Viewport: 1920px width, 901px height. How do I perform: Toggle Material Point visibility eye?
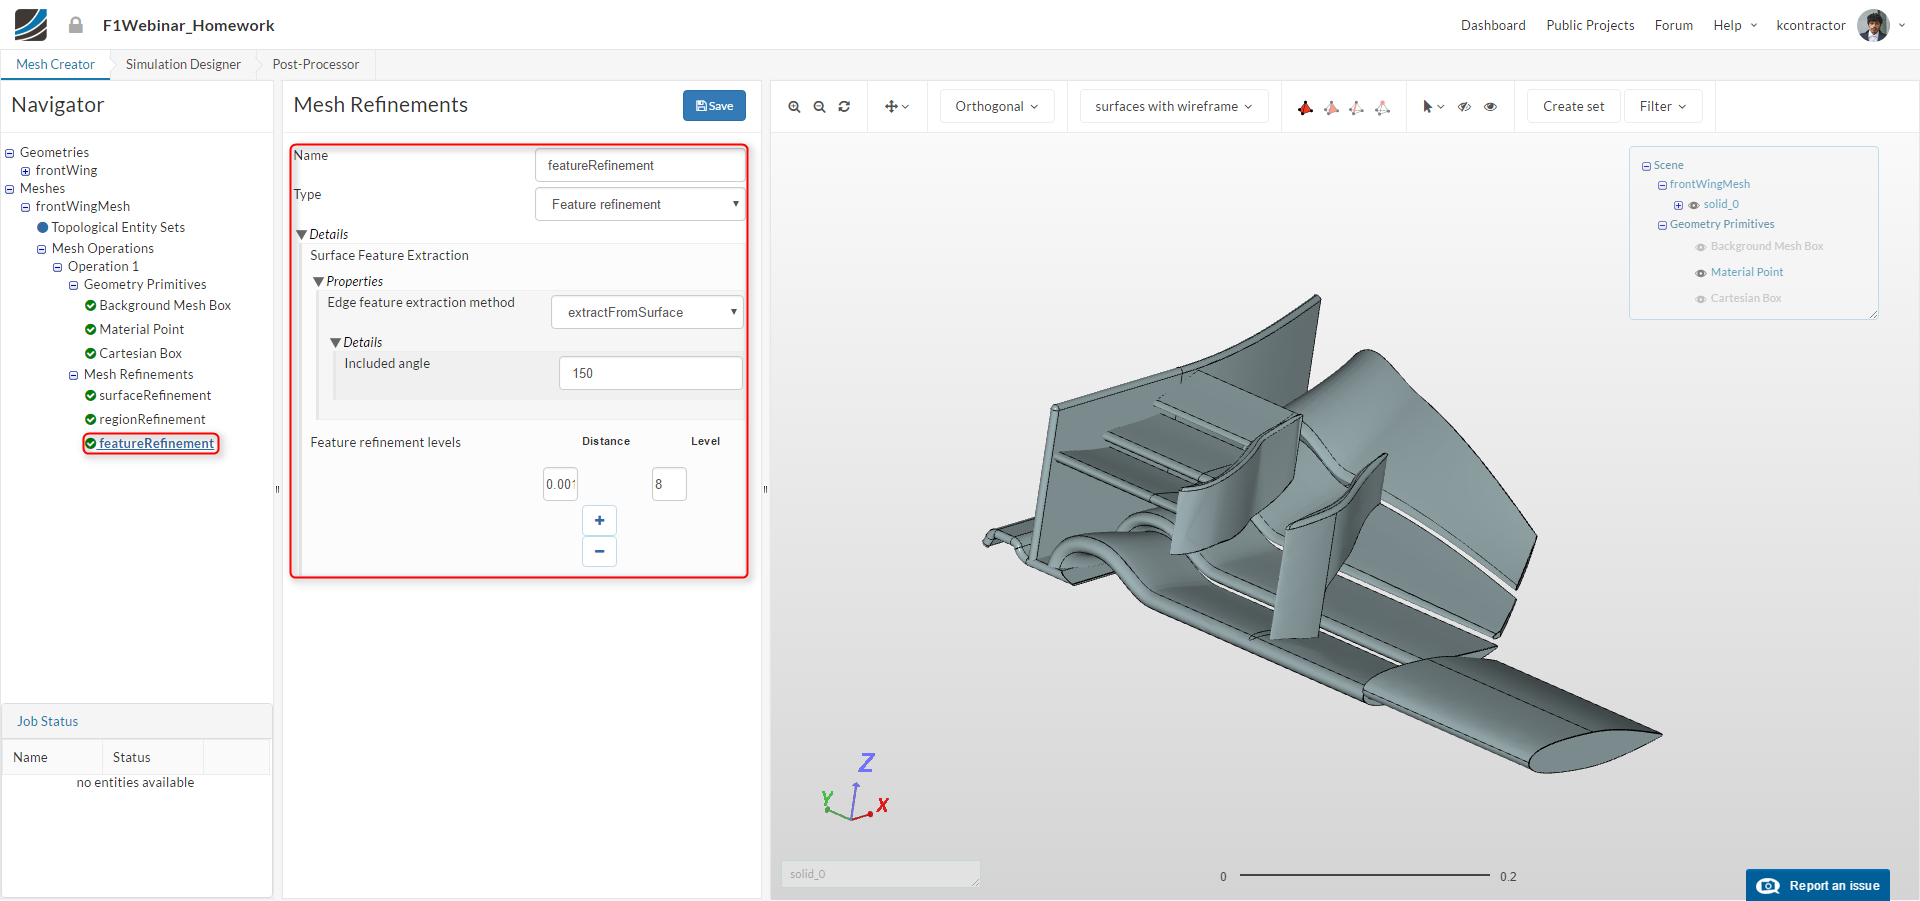pyautogui.click(x=1700, y=273)
